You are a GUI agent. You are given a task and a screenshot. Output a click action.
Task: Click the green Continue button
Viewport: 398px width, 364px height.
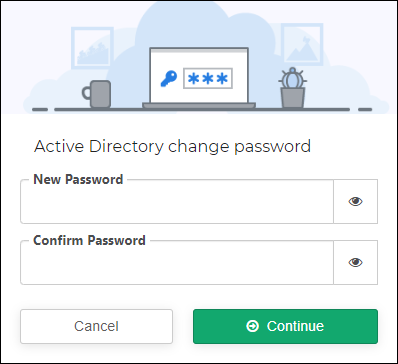(285, 326)
